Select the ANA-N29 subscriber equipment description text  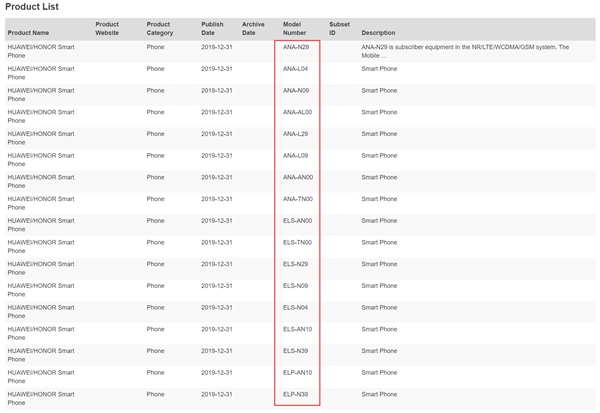(x=465, y=51)
